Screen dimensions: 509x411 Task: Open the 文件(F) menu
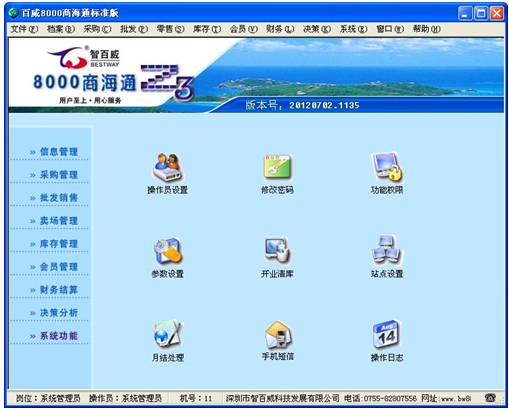24,29
